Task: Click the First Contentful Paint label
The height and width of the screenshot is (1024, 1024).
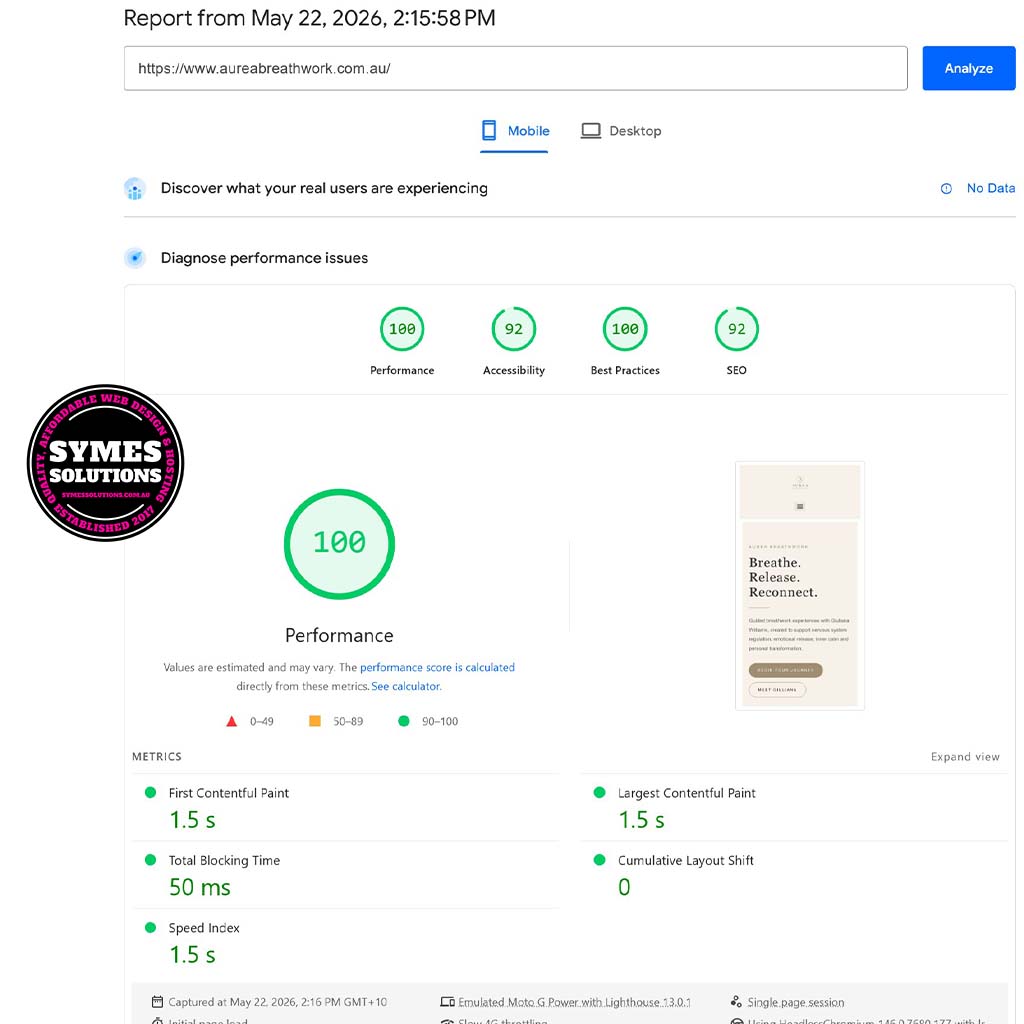Action: click(x=229, y=793)
